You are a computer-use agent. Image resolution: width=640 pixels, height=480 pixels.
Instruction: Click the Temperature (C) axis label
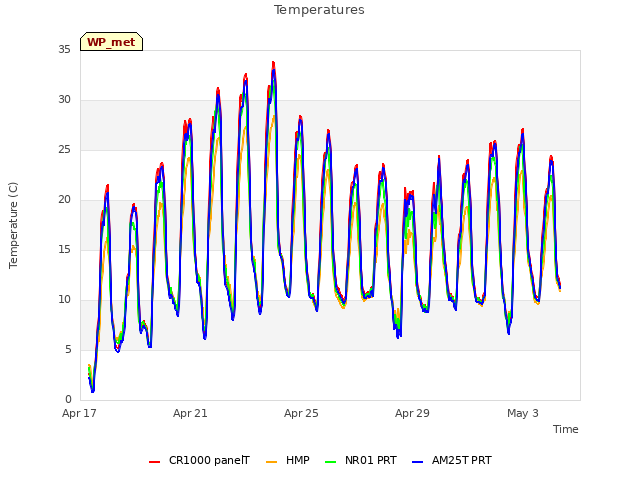coord(13,225)
